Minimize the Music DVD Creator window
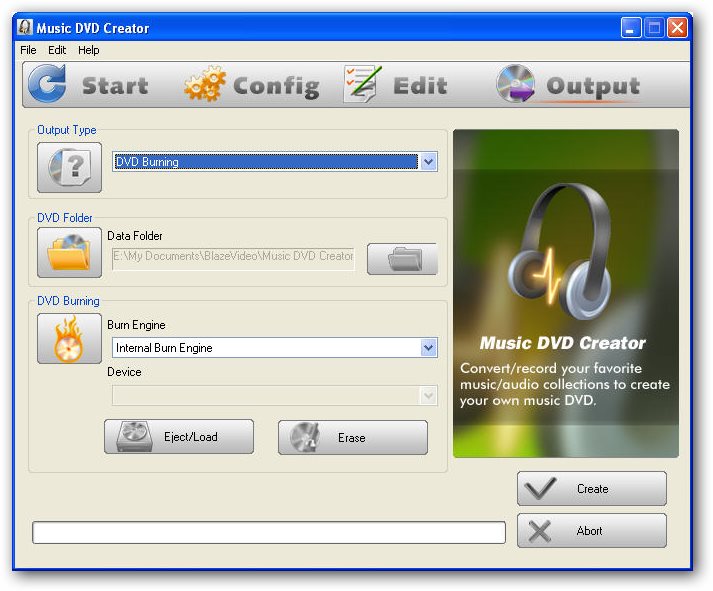The image size is (713, 591). pyautogui.click(x=631, y=28)
